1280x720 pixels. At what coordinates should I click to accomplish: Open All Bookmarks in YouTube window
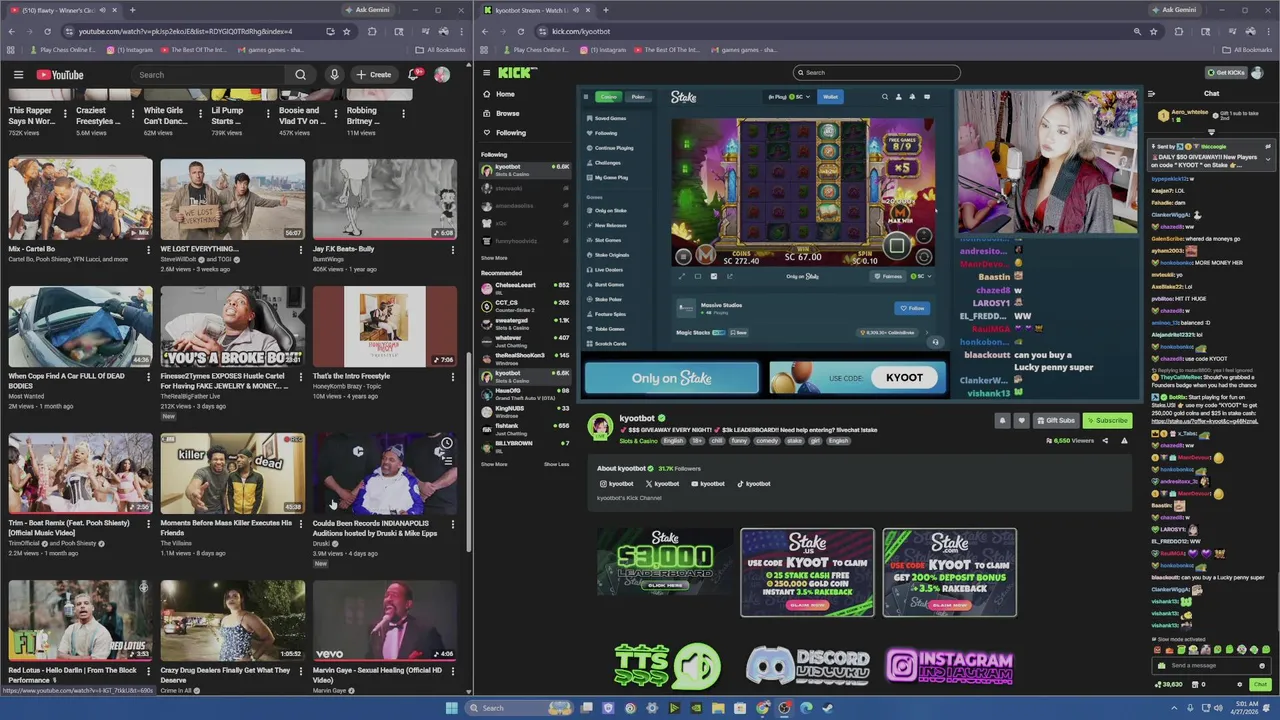440,49
